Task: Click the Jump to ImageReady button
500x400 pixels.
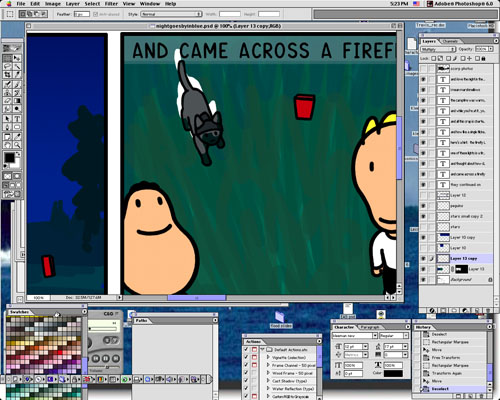Action: [12, 194]
